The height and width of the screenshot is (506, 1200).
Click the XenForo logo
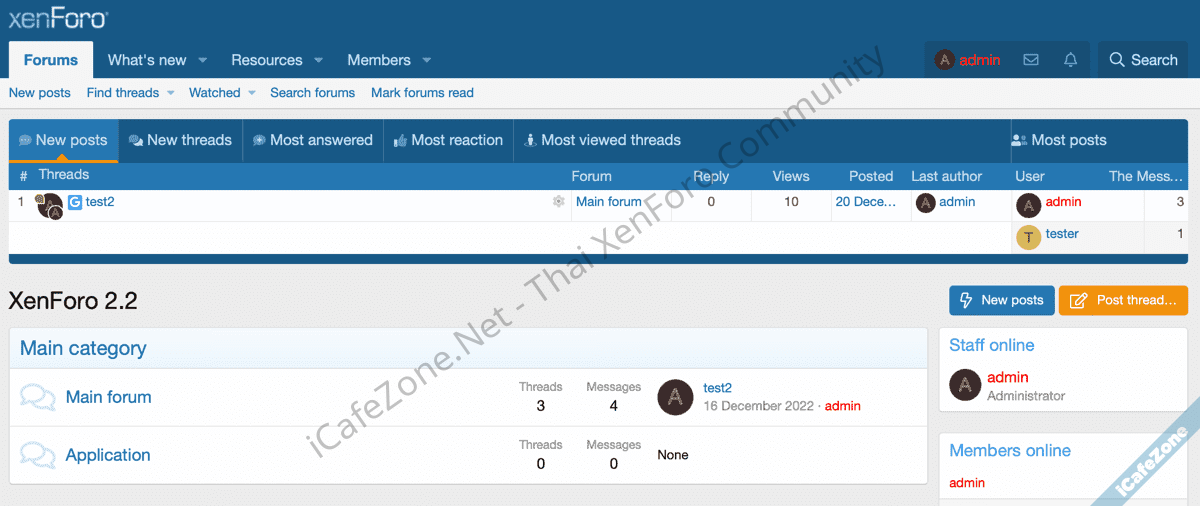pos(58,19)
